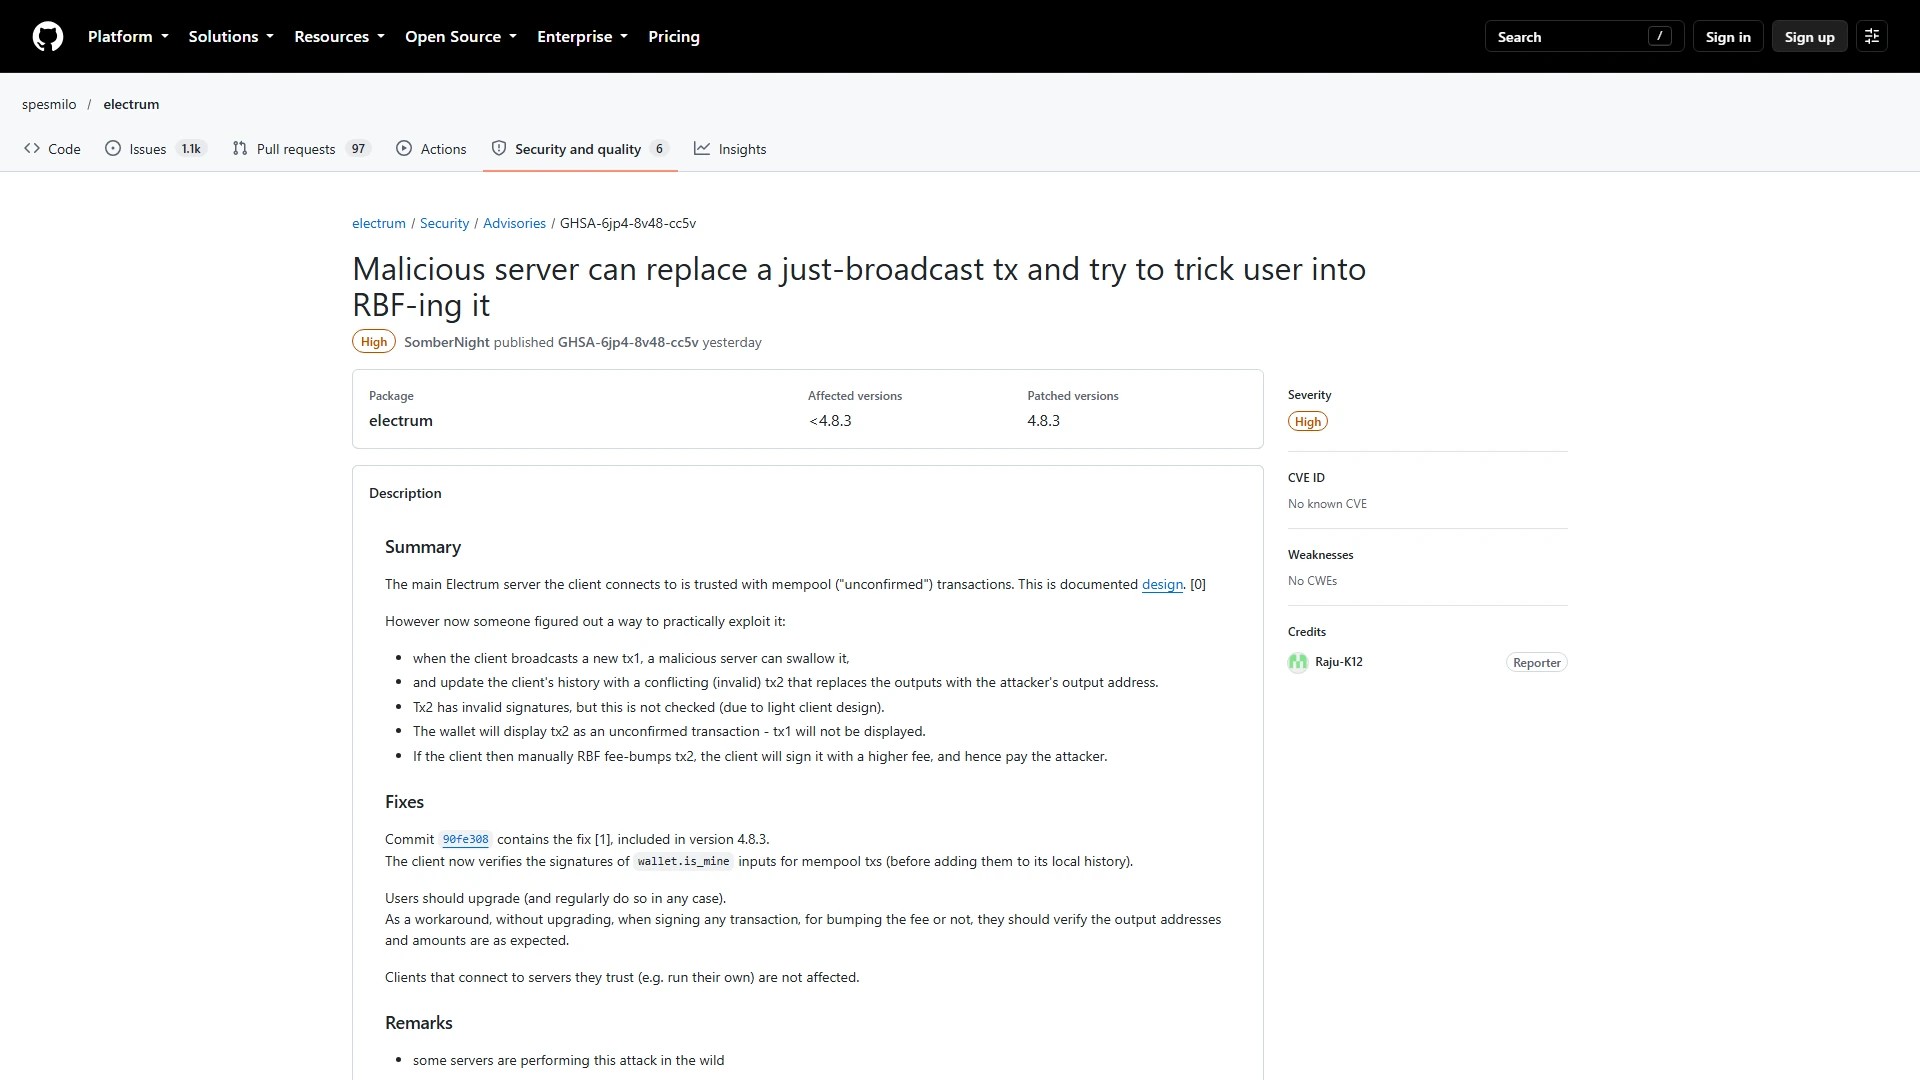Expand the Enterprise dropdown menu
Image resolution: width=1920 pixels, height=1080 pixels.
(582, 37)
